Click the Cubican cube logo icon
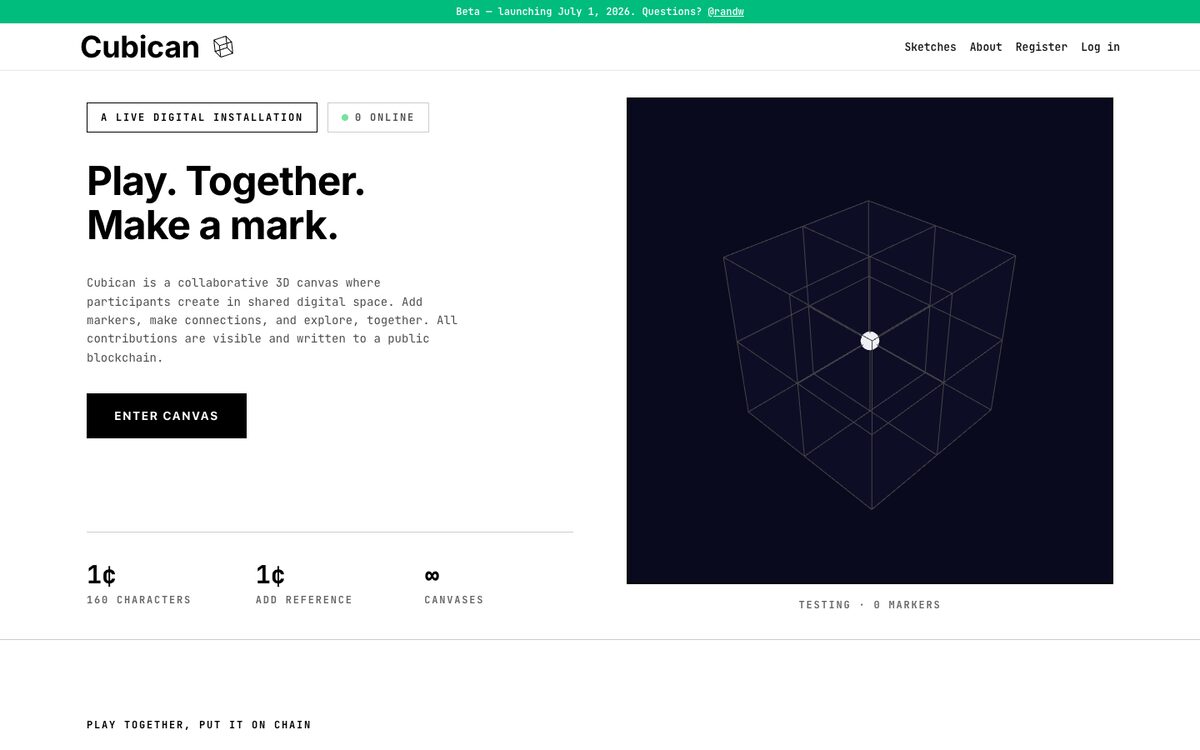Viewport: 1200px width, 750px height. 223,47
